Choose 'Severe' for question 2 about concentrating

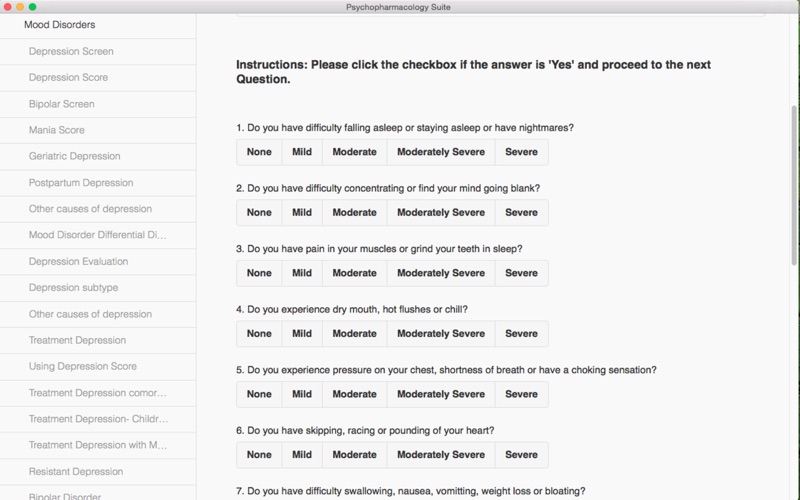[521, 213]
